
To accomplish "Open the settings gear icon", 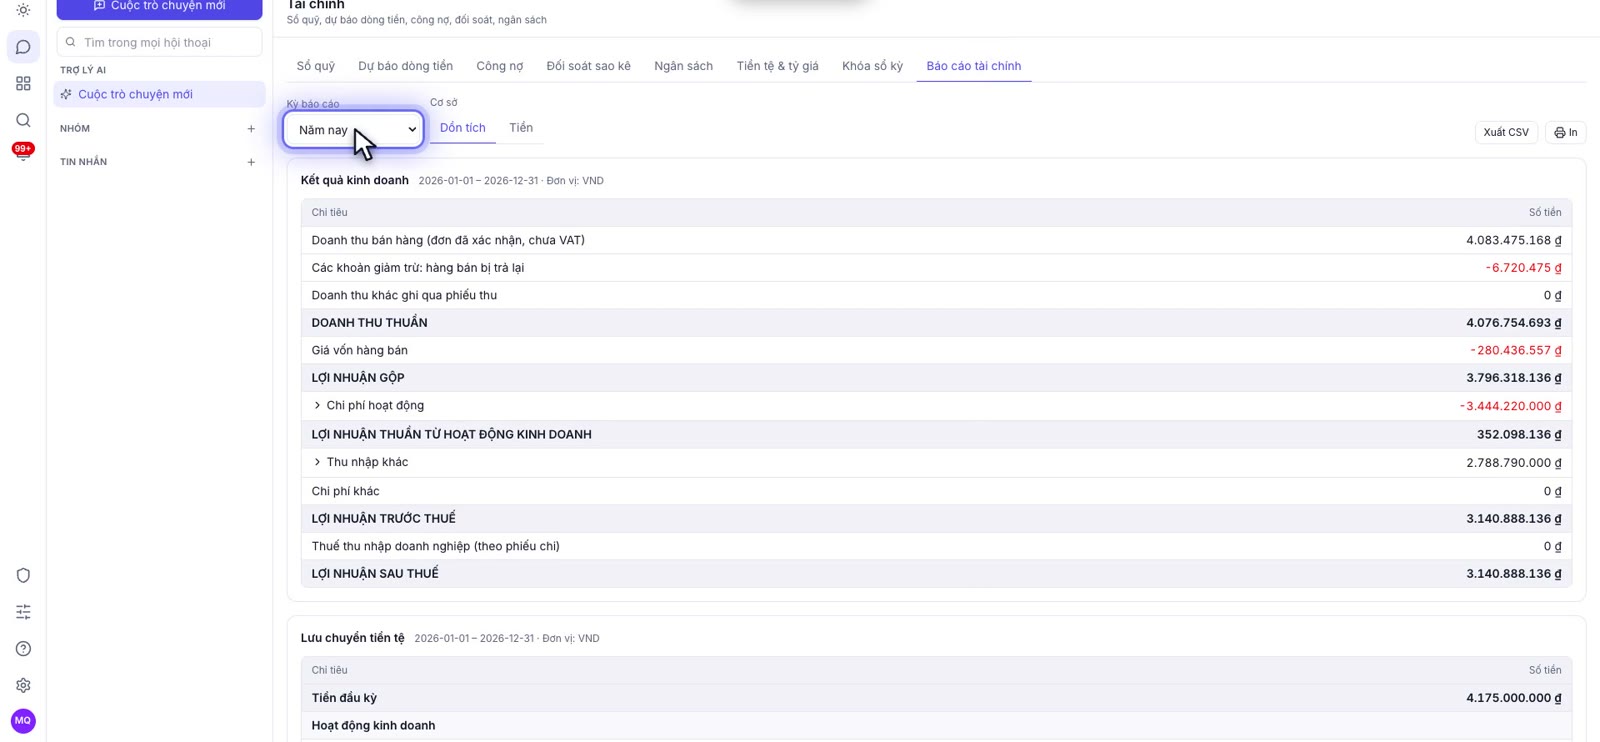I will pos(23,685).
